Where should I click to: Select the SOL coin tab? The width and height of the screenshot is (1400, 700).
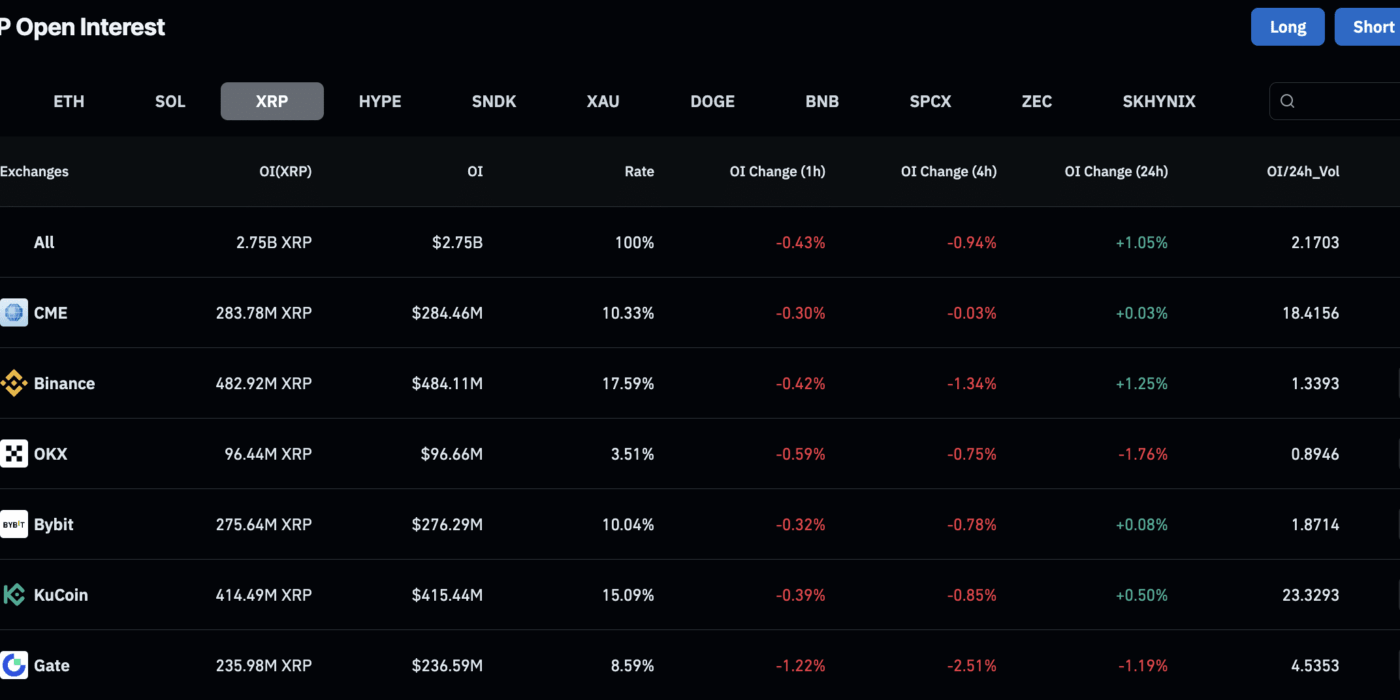pyautogui.click(x=170, y=101)
